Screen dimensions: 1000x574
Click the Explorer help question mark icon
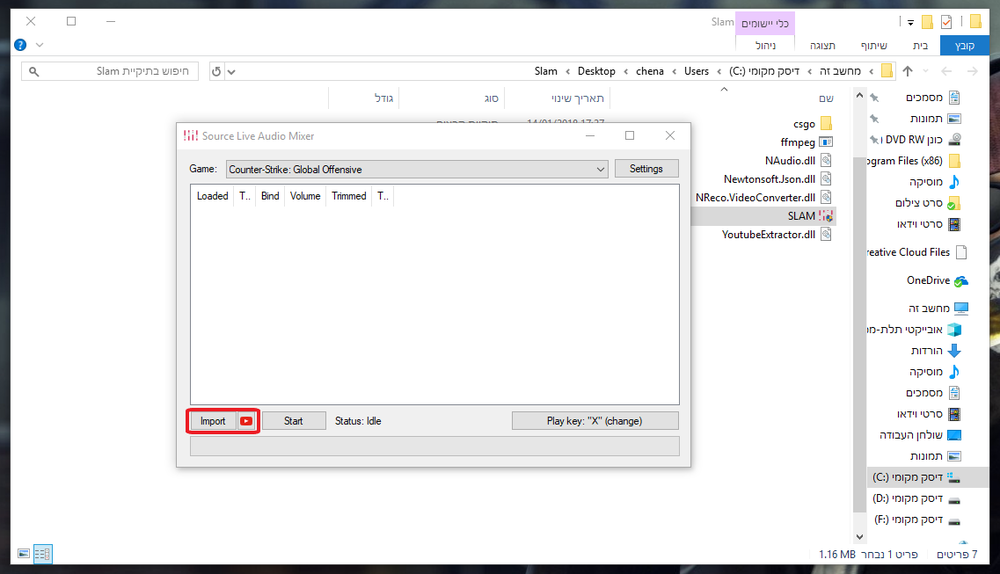(x=20, y=45)
